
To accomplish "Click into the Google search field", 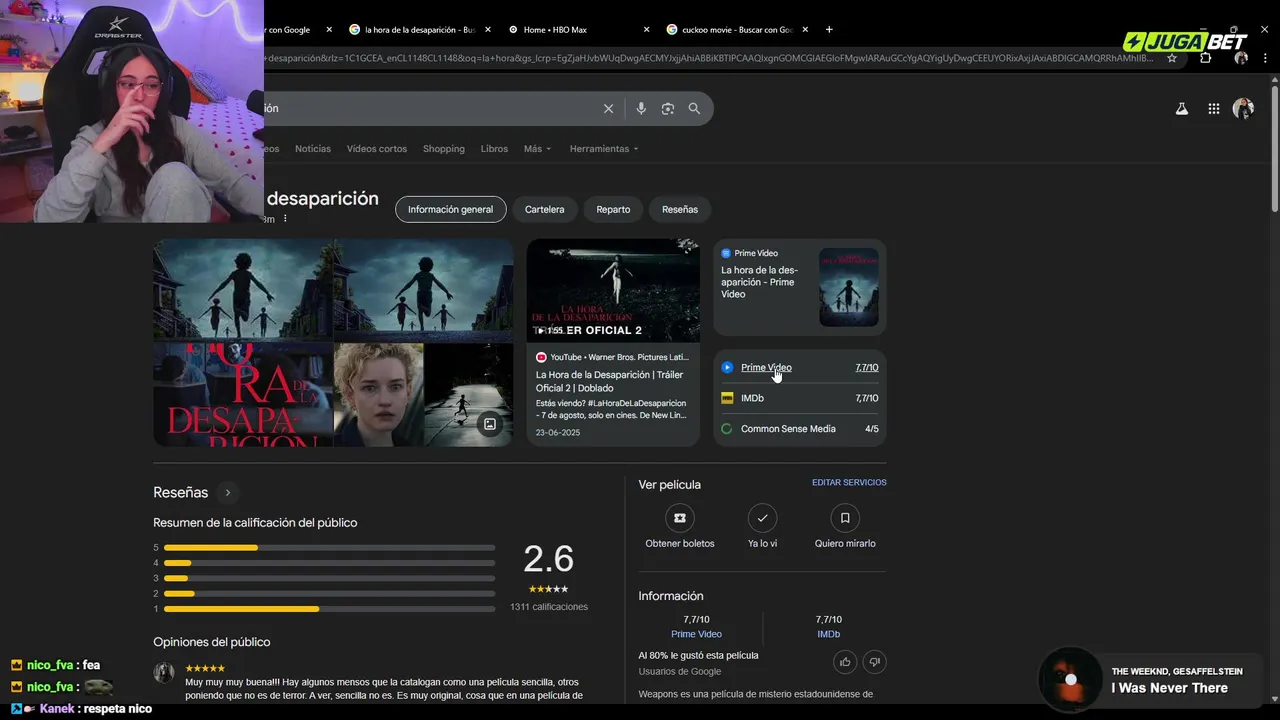I will [430, 108].
